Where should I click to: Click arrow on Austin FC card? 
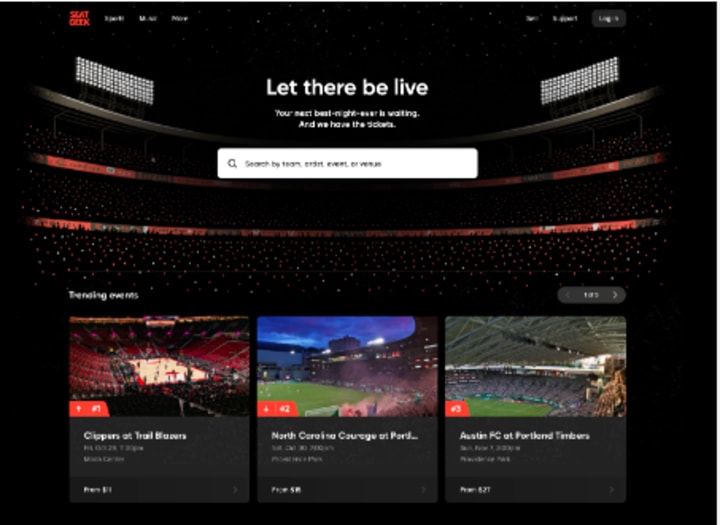(612, 490)
